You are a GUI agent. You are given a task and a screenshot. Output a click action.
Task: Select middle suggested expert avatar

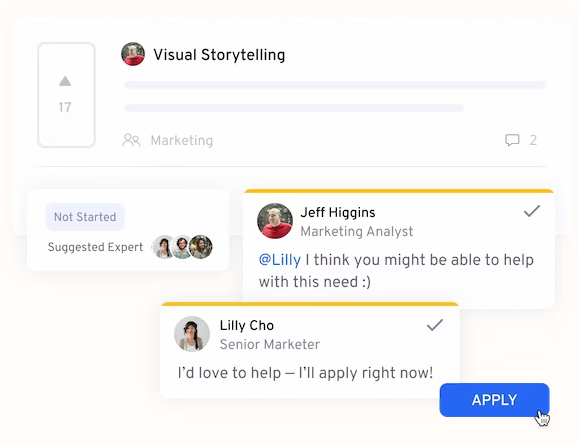click(x=181, y=247)
